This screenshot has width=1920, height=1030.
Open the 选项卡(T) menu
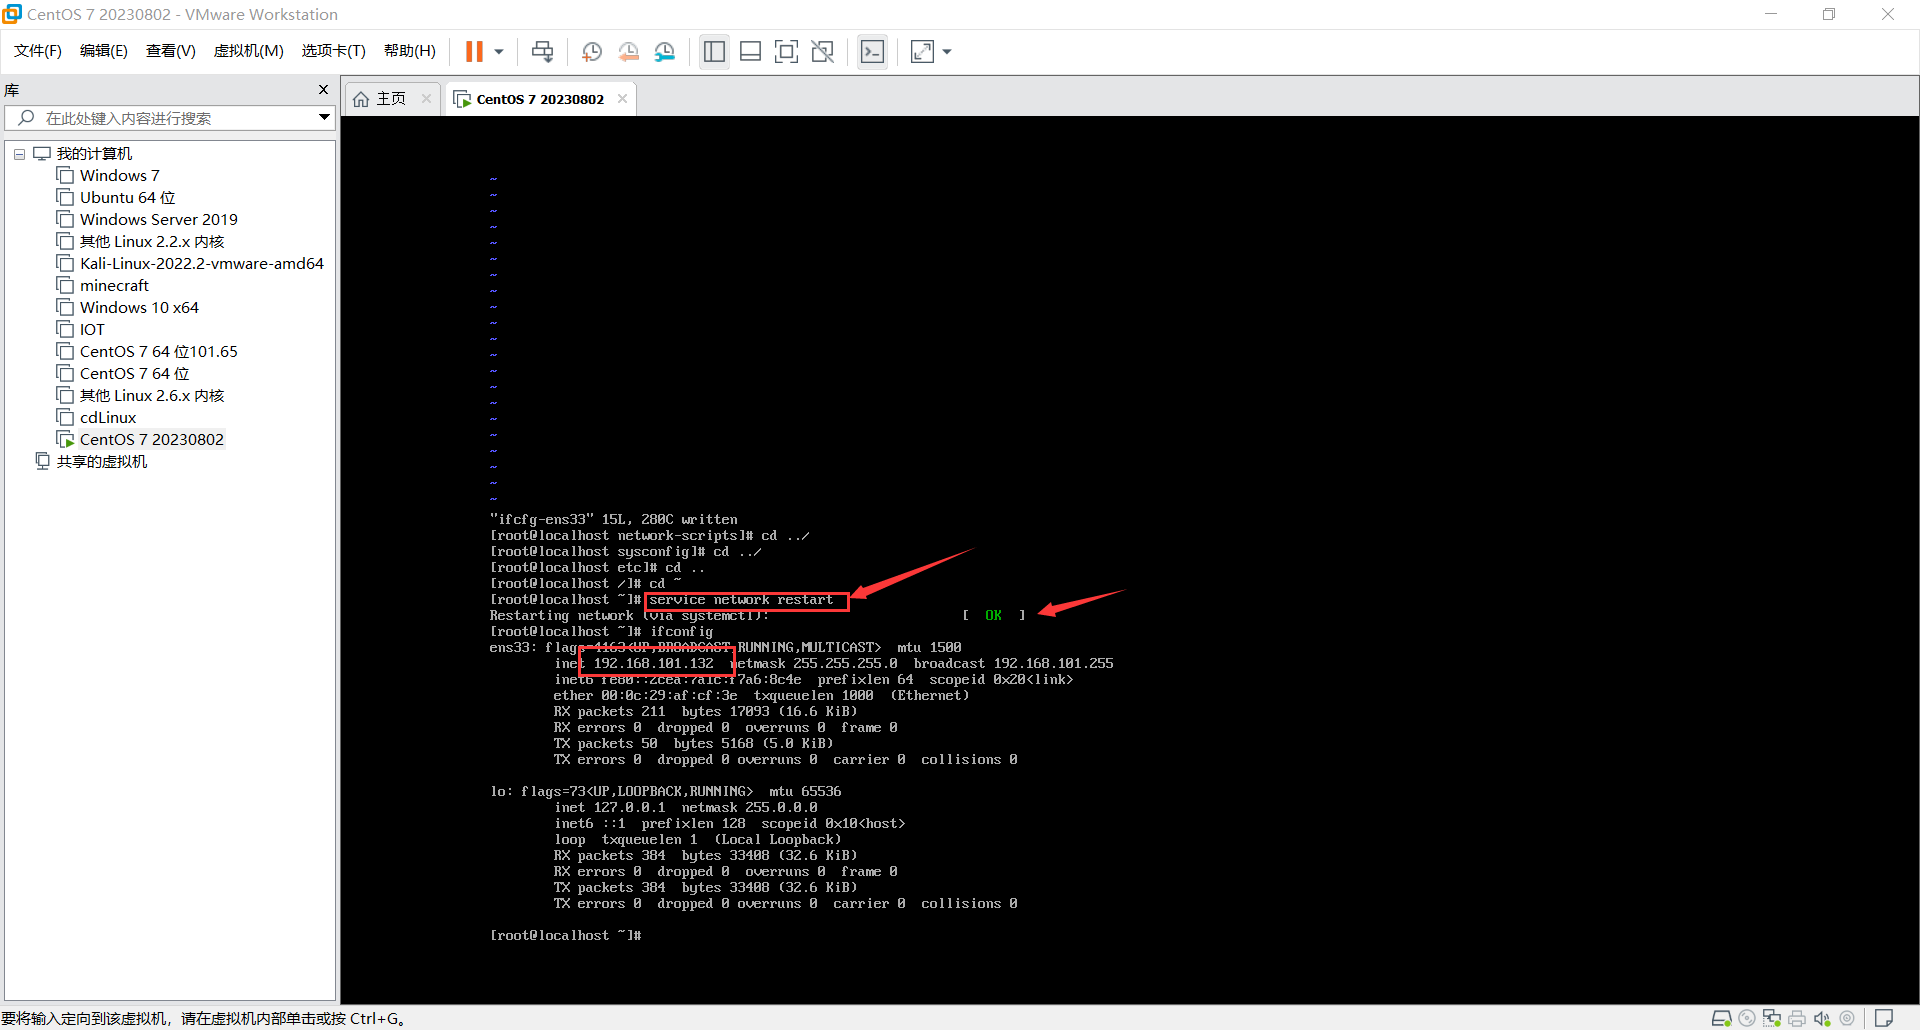[x=334, y=51]
